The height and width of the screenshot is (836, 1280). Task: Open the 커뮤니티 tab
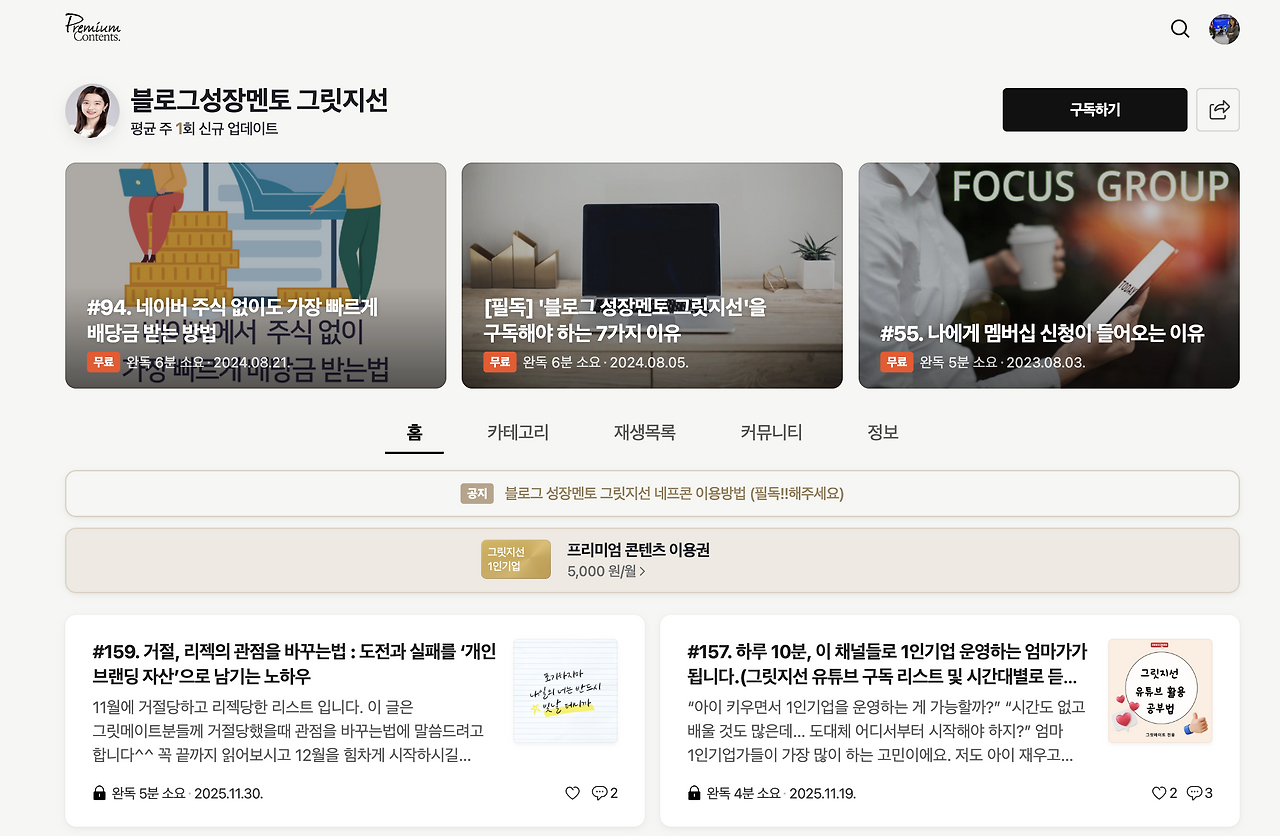pyautogui.click(x=771, y=433)
